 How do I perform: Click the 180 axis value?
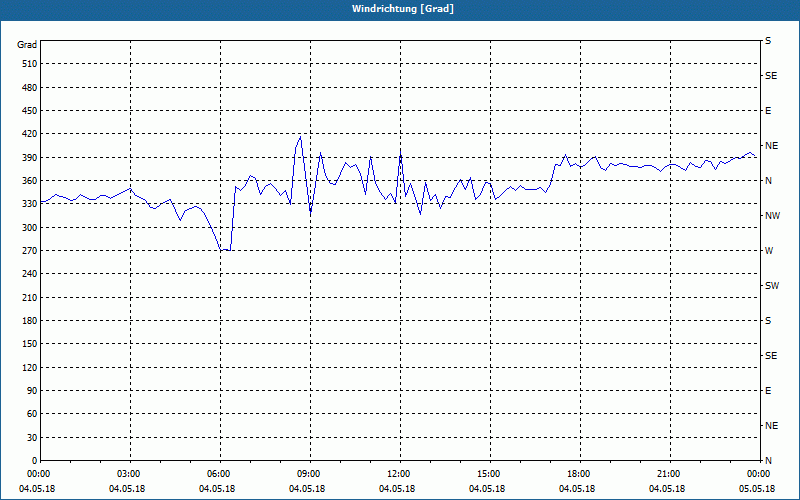30,321
